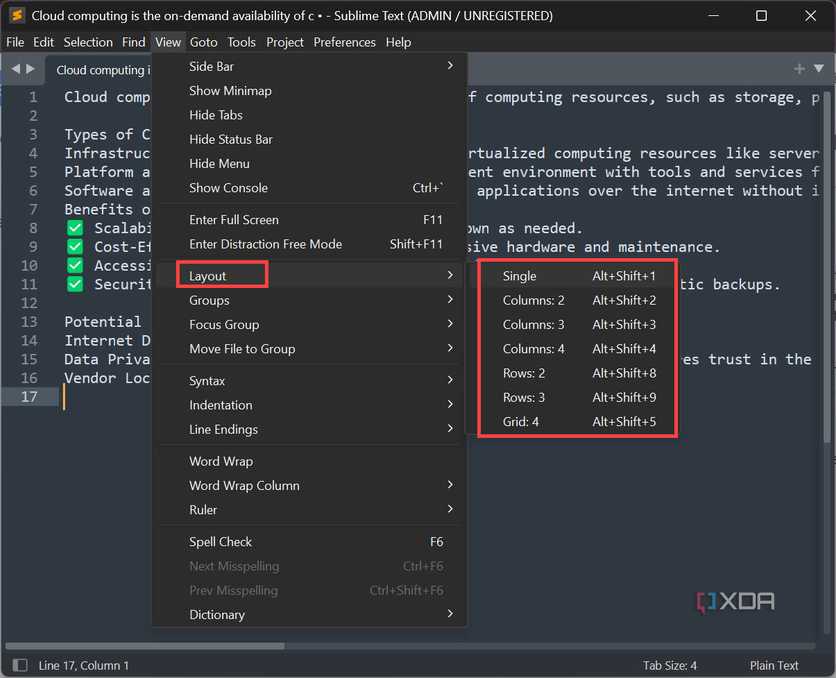Toggle Word Wrap
The height and width of the screenshot is (678, 836).
(x=310, y=461)
